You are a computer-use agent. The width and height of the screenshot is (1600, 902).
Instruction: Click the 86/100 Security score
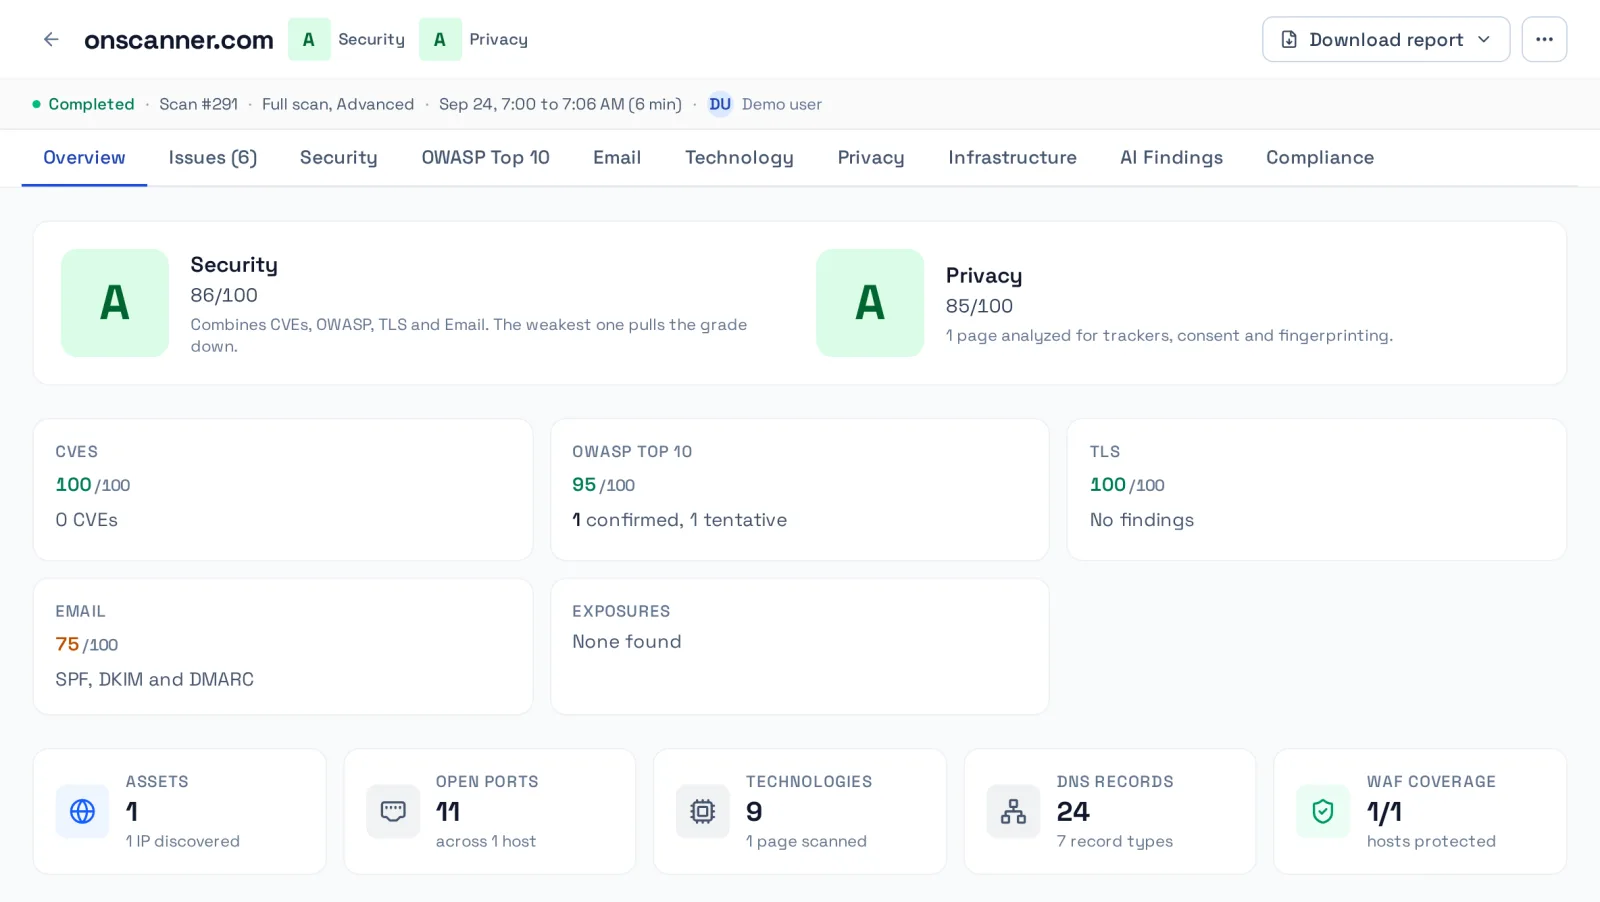coord(224,295)
